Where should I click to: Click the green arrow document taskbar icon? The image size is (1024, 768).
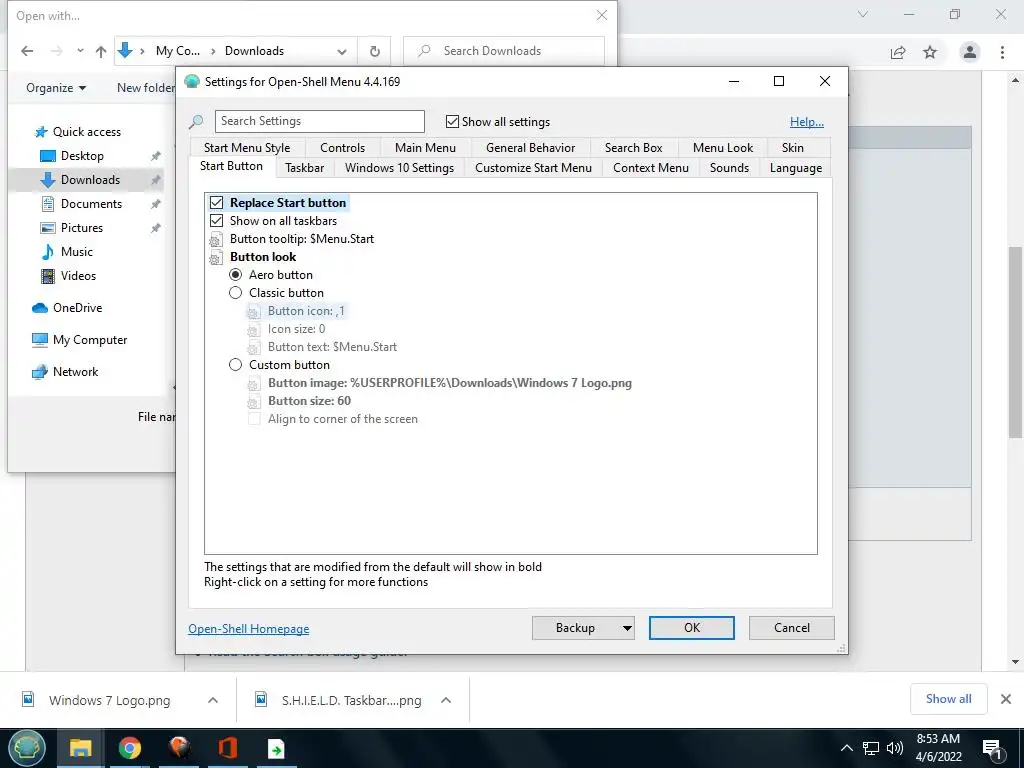pyautogui.click(x=276, y=748)
